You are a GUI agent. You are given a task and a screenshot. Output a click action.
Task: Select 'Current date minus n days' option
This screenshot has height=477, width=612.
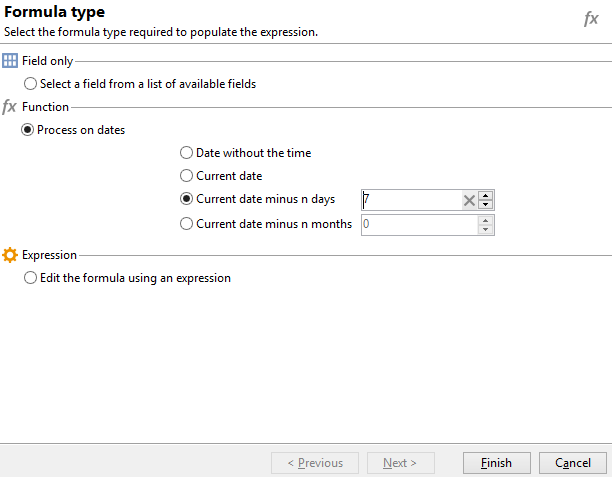[x=187, y=199]
